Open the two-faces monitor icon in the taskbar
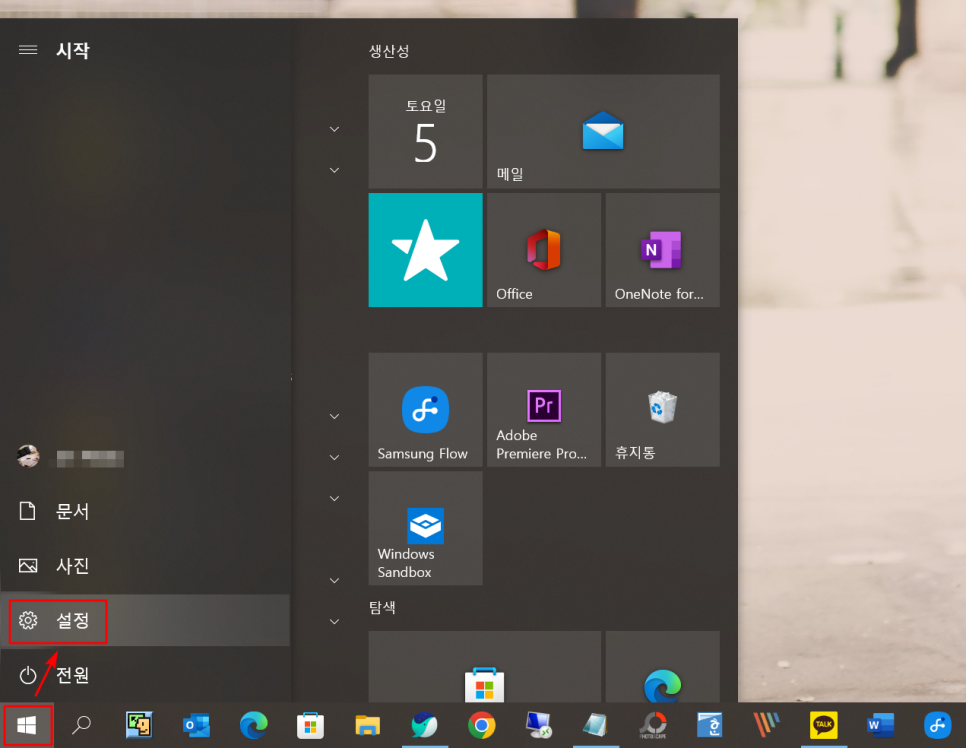This screenshot has height=748, width=966. pos(139,725)
